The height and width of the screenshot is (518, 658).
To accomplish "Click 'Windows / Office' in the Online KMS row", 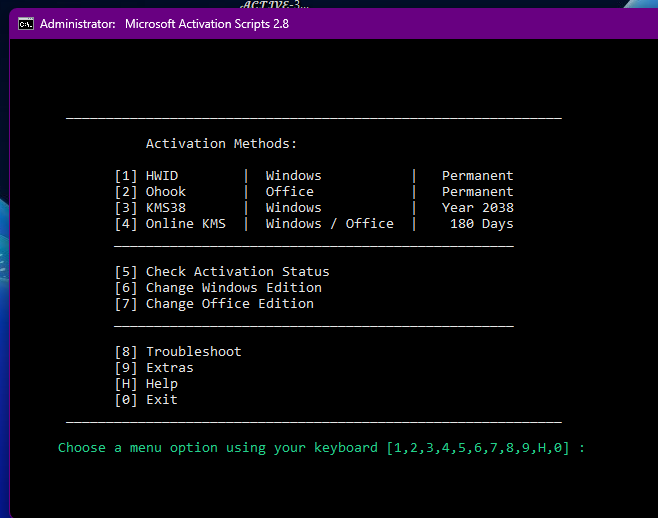I will point(329,223).
